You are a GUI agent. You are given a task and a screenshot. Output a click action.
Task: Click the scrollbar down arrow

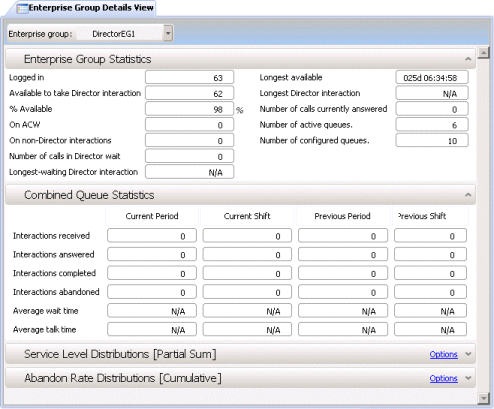(x=483, y=397)
